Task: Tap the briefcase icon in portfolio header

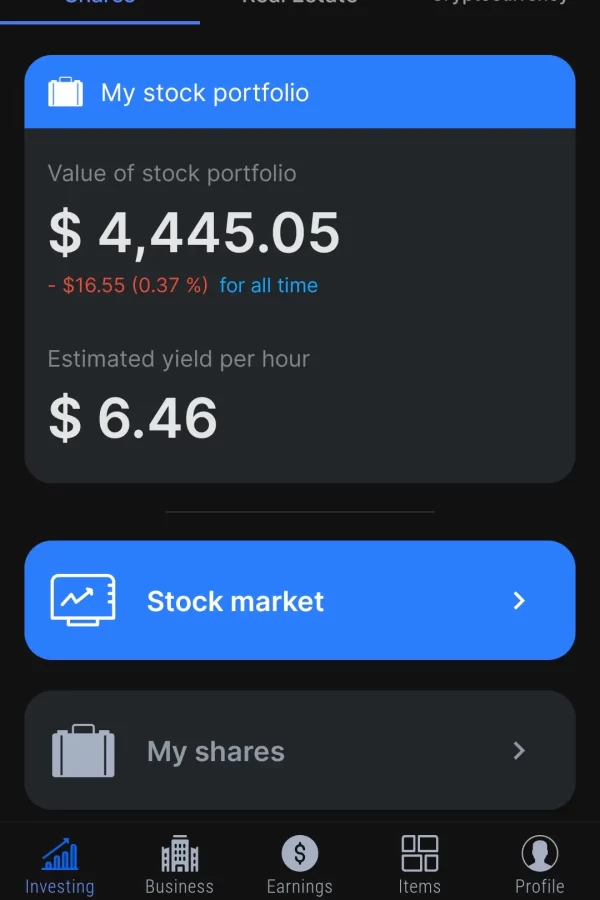Action: click(x=66, y=93)
